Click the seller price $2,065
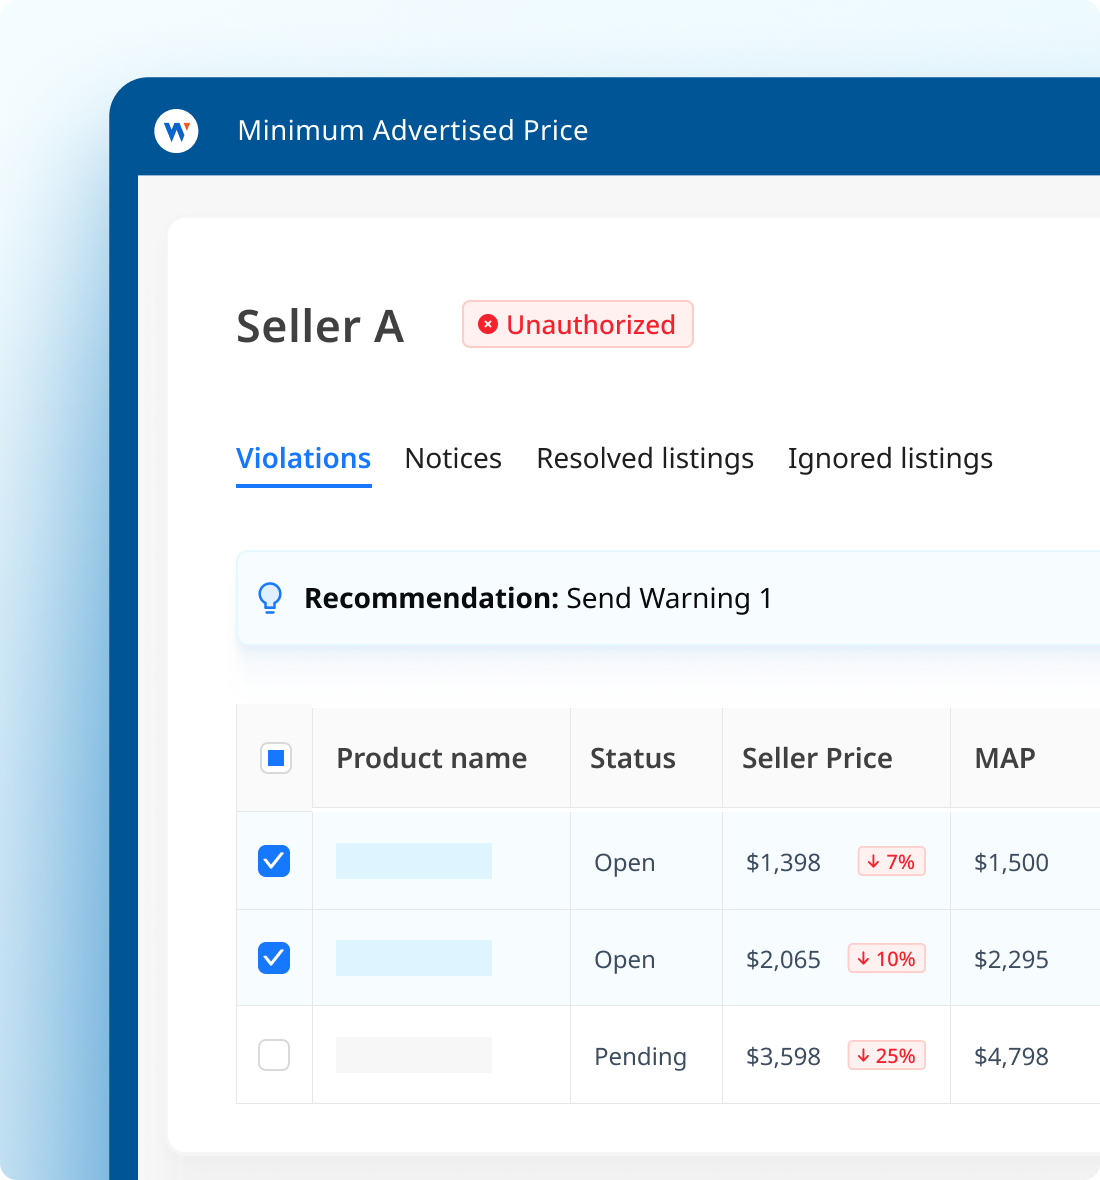This screenshot has width=1100, height=1180. pos(782,960)
